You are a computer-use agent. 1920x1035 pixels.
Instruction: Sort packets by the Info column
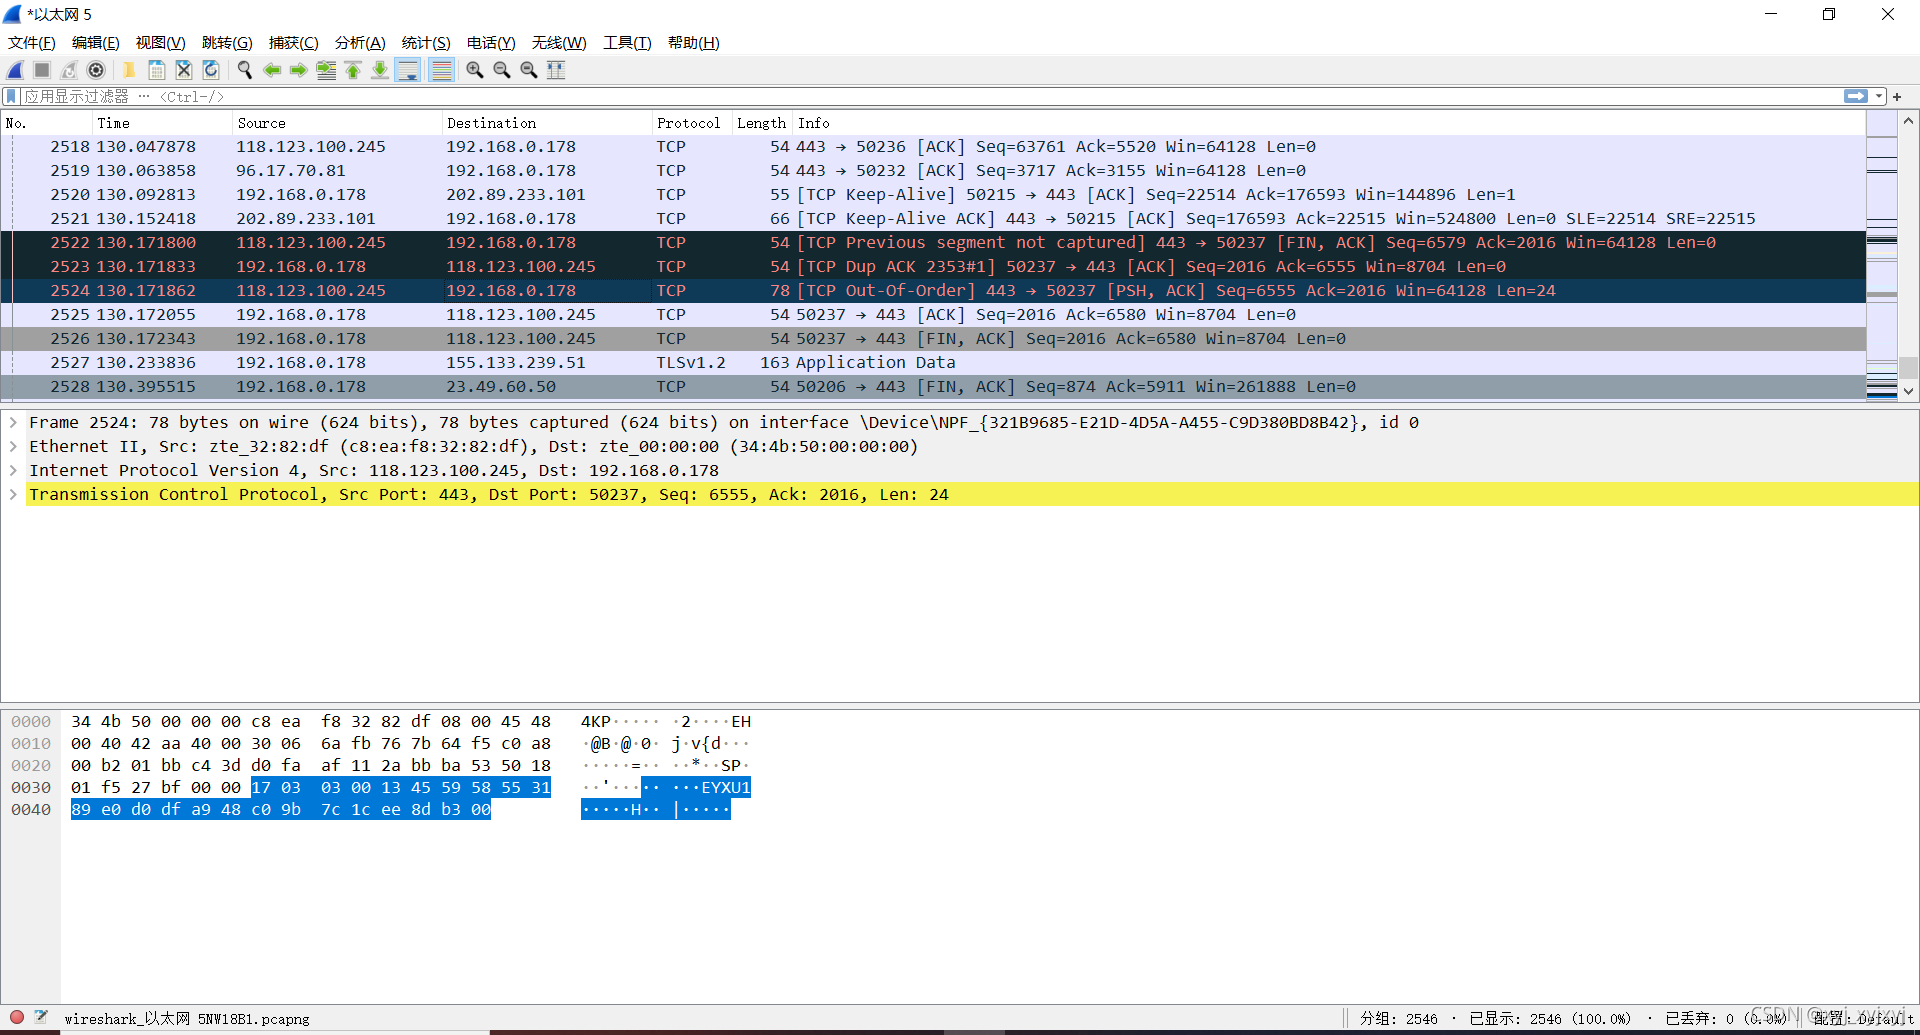(x=1329, y=123)
